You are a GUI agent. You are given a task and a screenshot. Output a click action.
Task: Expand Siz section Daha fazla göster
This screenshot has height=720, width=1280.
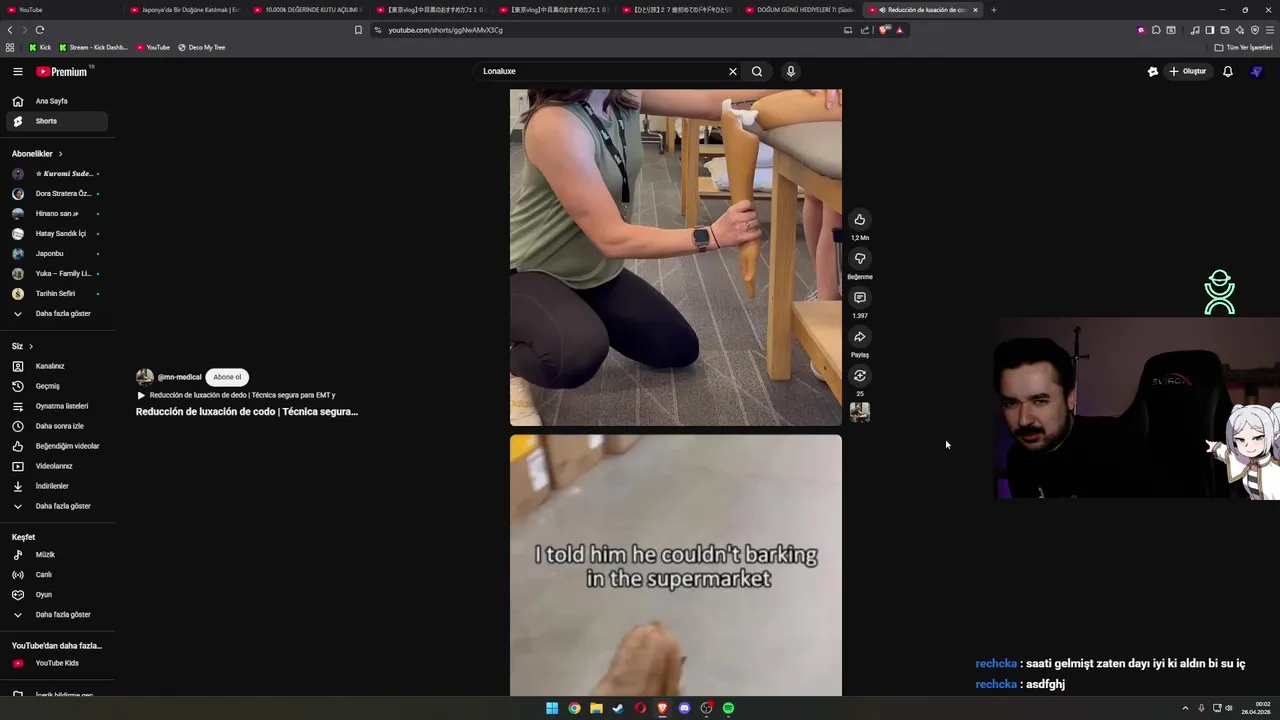tap(56, 506)
